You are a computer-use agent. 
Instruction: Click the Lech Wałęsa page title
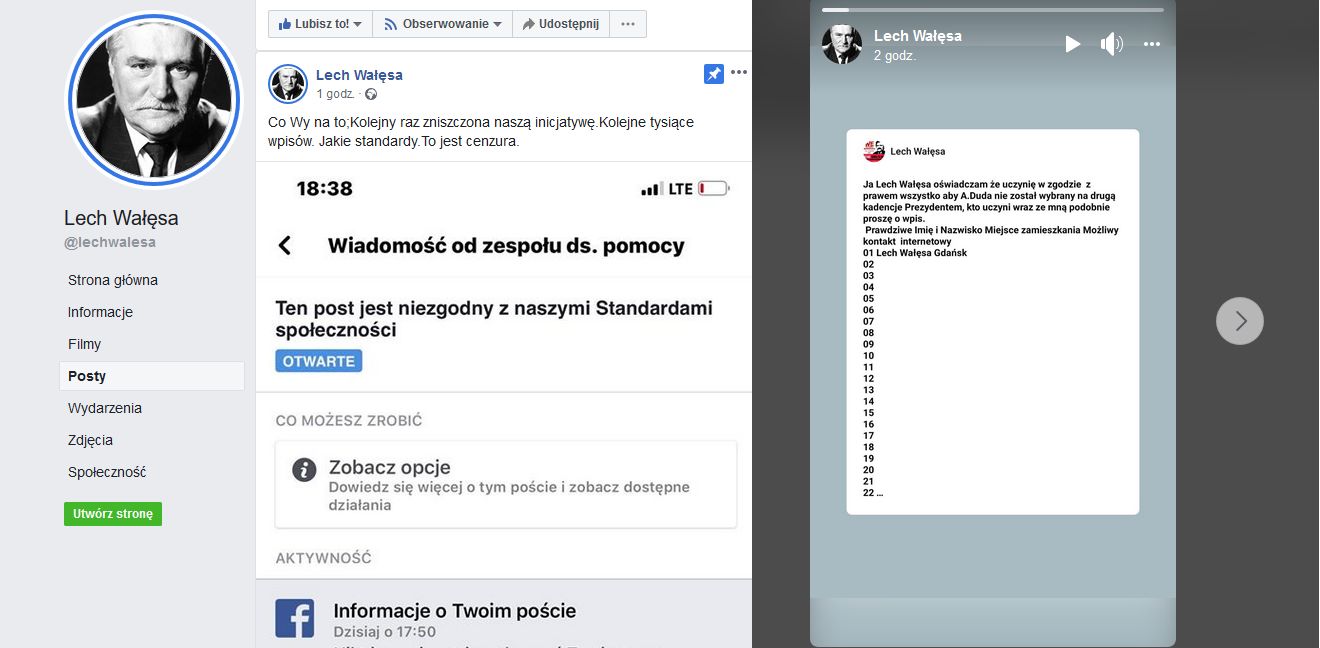tap(121, 218)
